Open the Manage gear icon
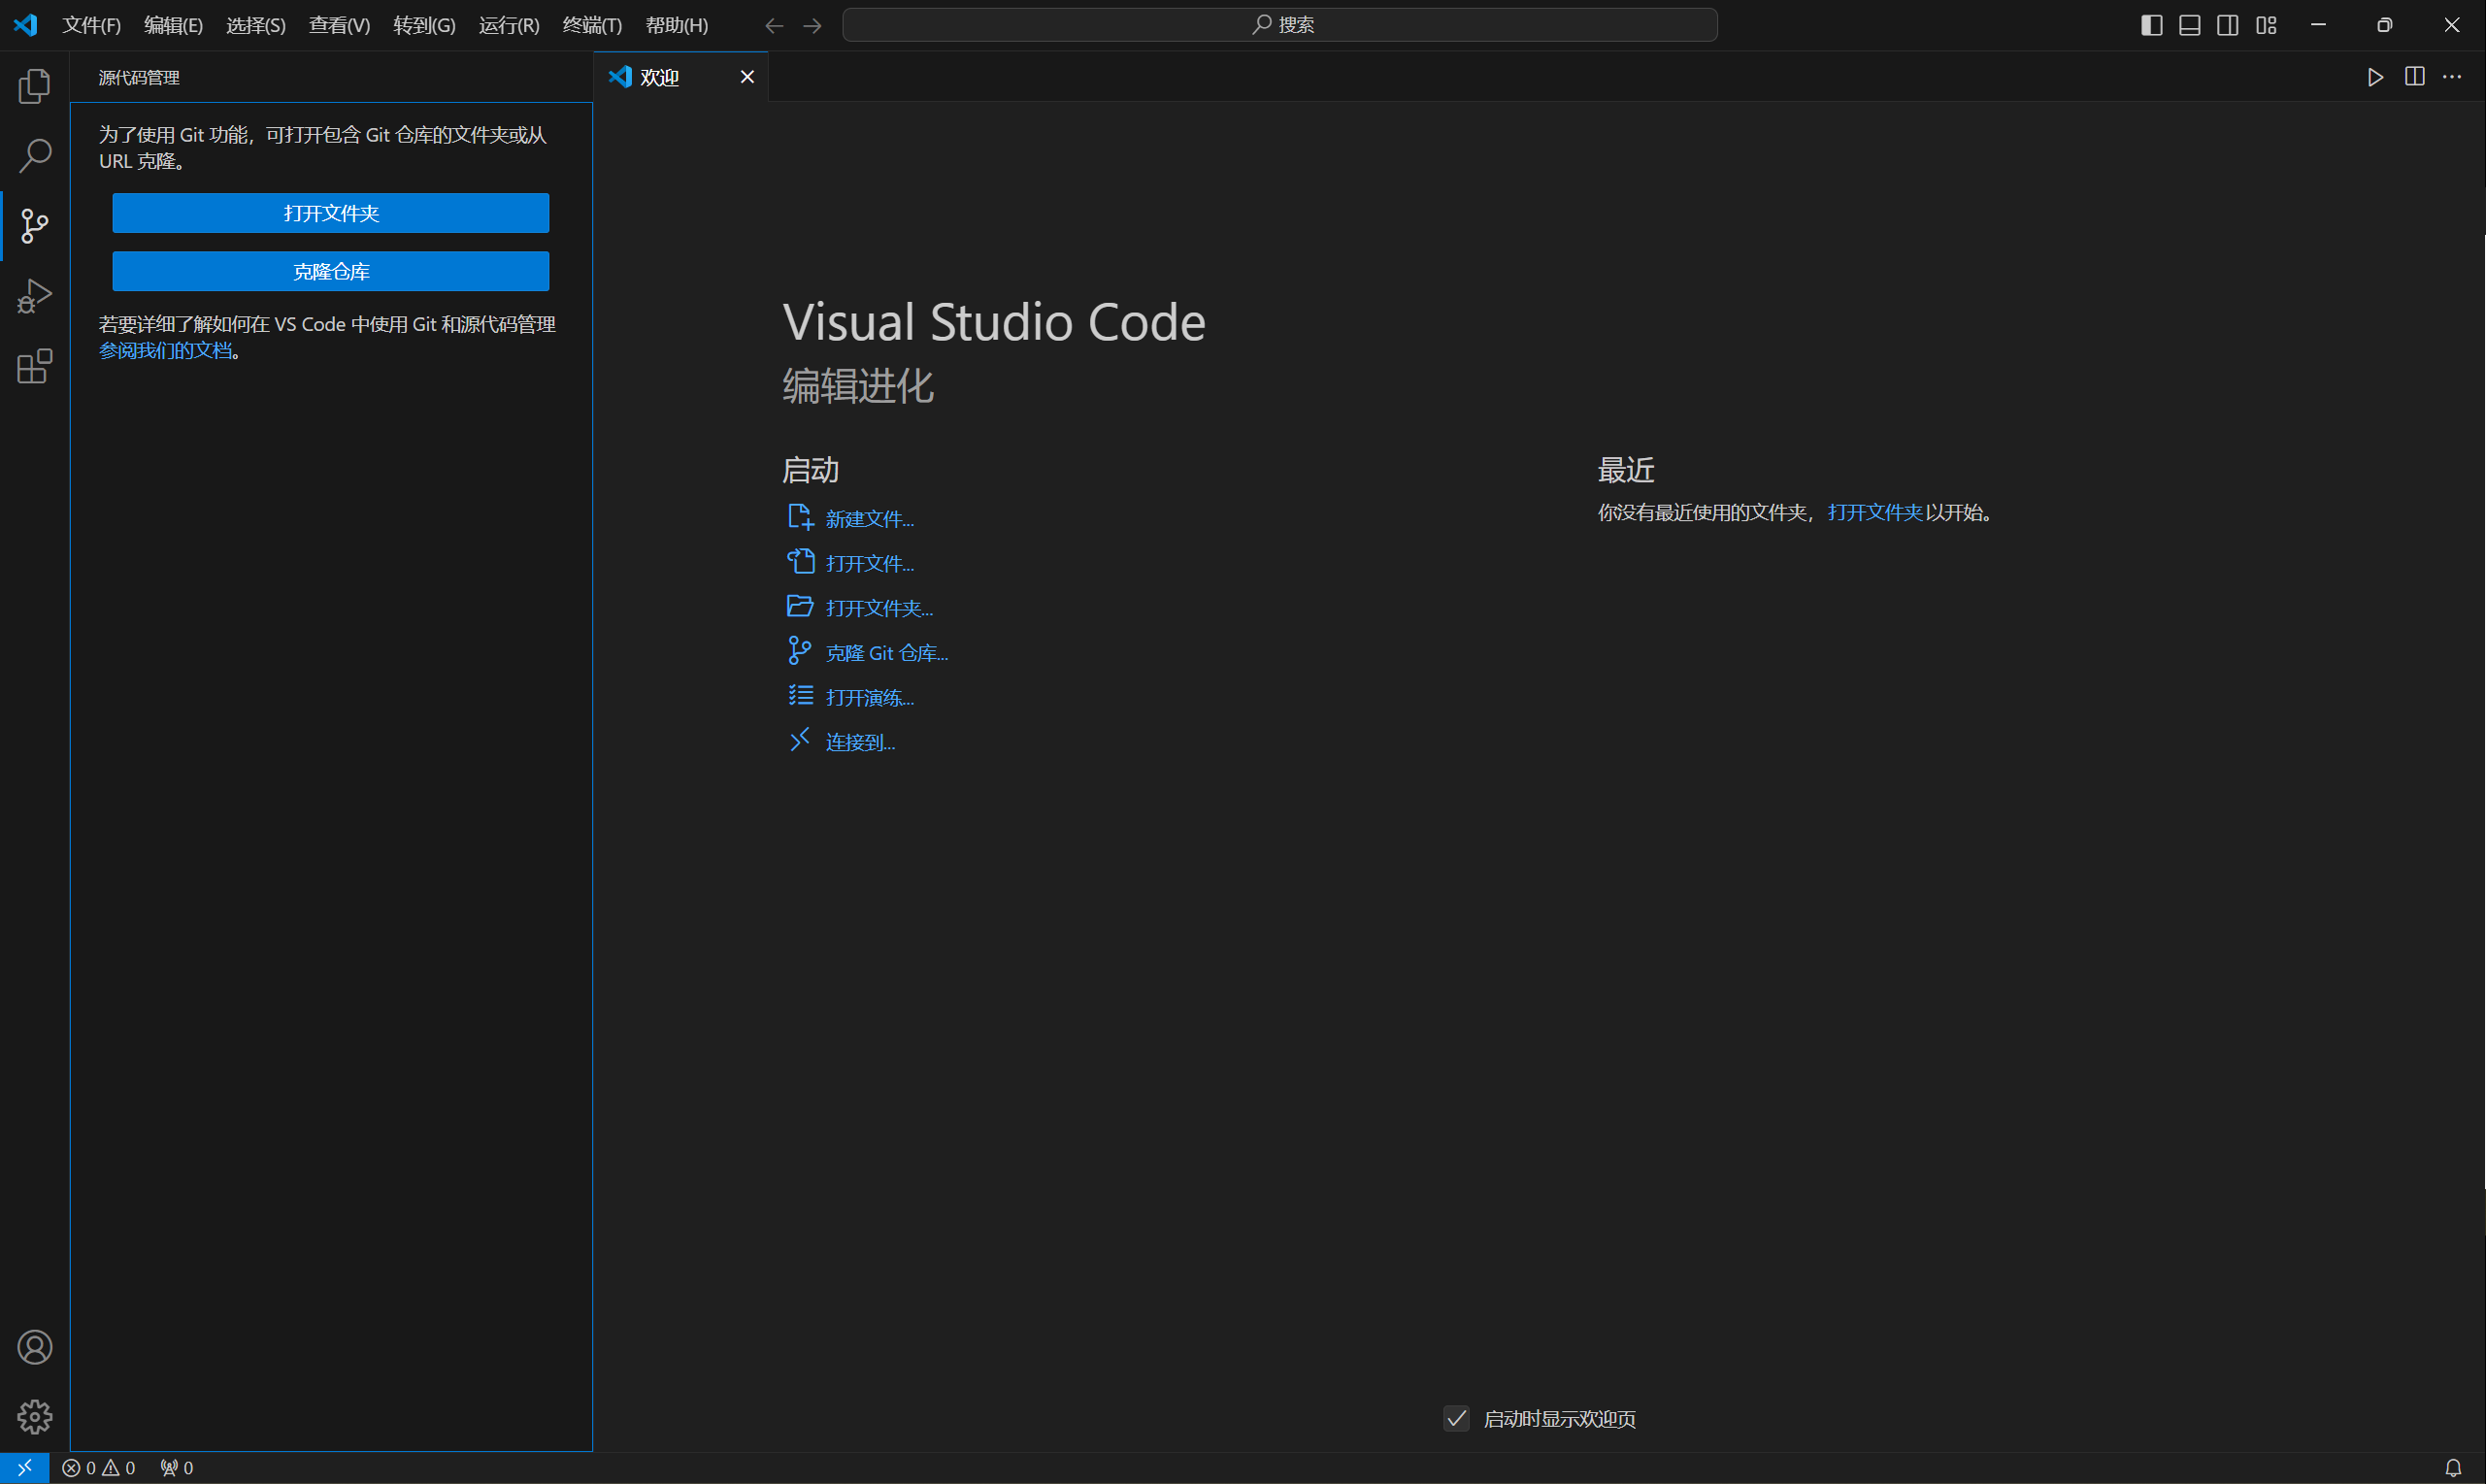The image size is (2486, 1484). [x=35, y=1417]
